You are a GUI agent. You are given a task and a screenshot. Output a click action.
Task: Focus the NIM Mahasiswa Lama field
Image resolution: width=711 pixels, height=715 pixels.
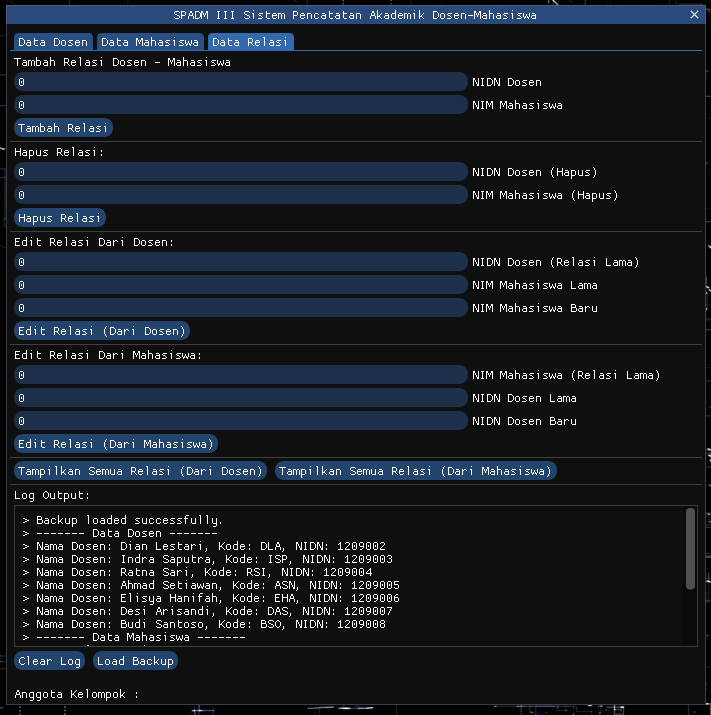coord(241,285)
